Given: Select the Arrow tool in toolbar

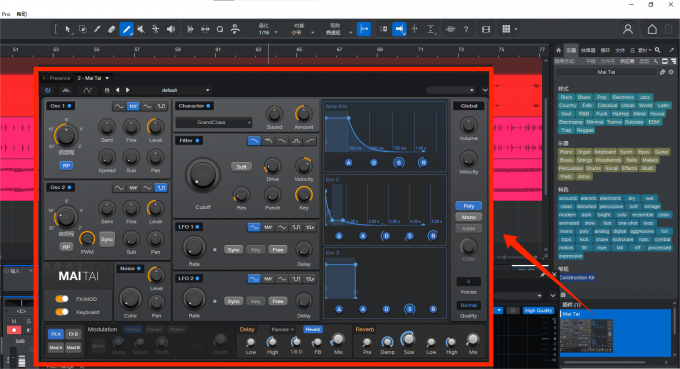Looking at the screenshot, I should [68, 29].
